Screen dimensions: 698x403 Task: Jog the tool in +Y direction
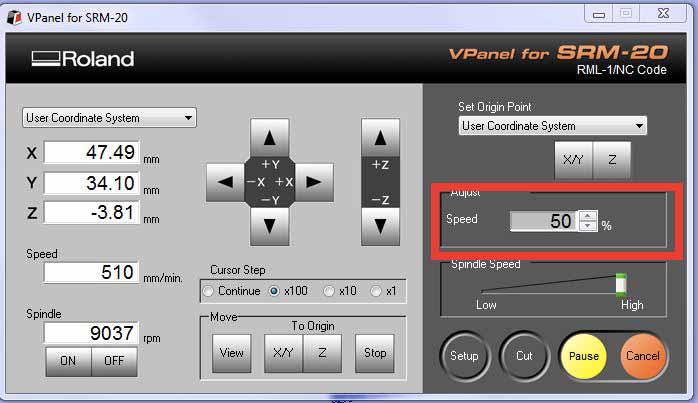(269, 138)
